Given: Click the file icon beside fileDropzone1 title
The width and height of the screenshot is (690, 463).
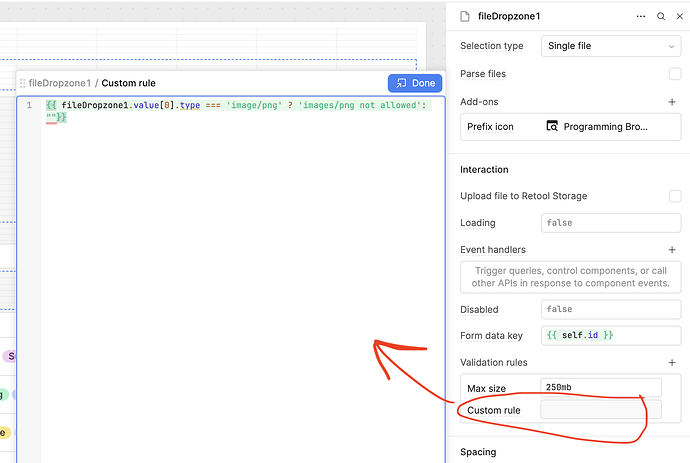Looking at the screenshot, I should pos(463,16).
